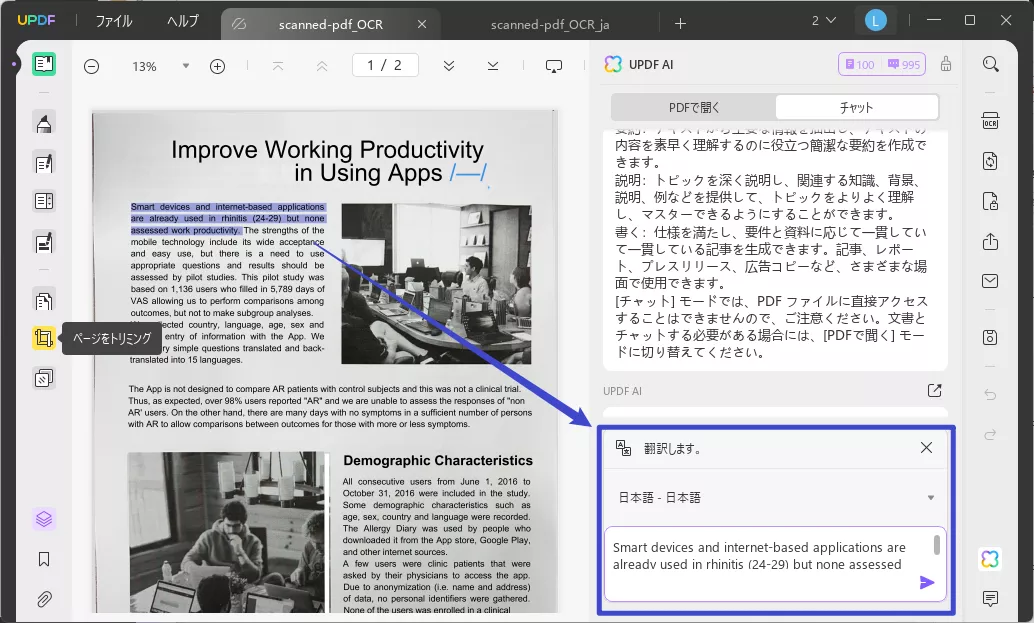1034x623 pixels.
Task: Click the UPDF AI panel title
Action: 651,65
